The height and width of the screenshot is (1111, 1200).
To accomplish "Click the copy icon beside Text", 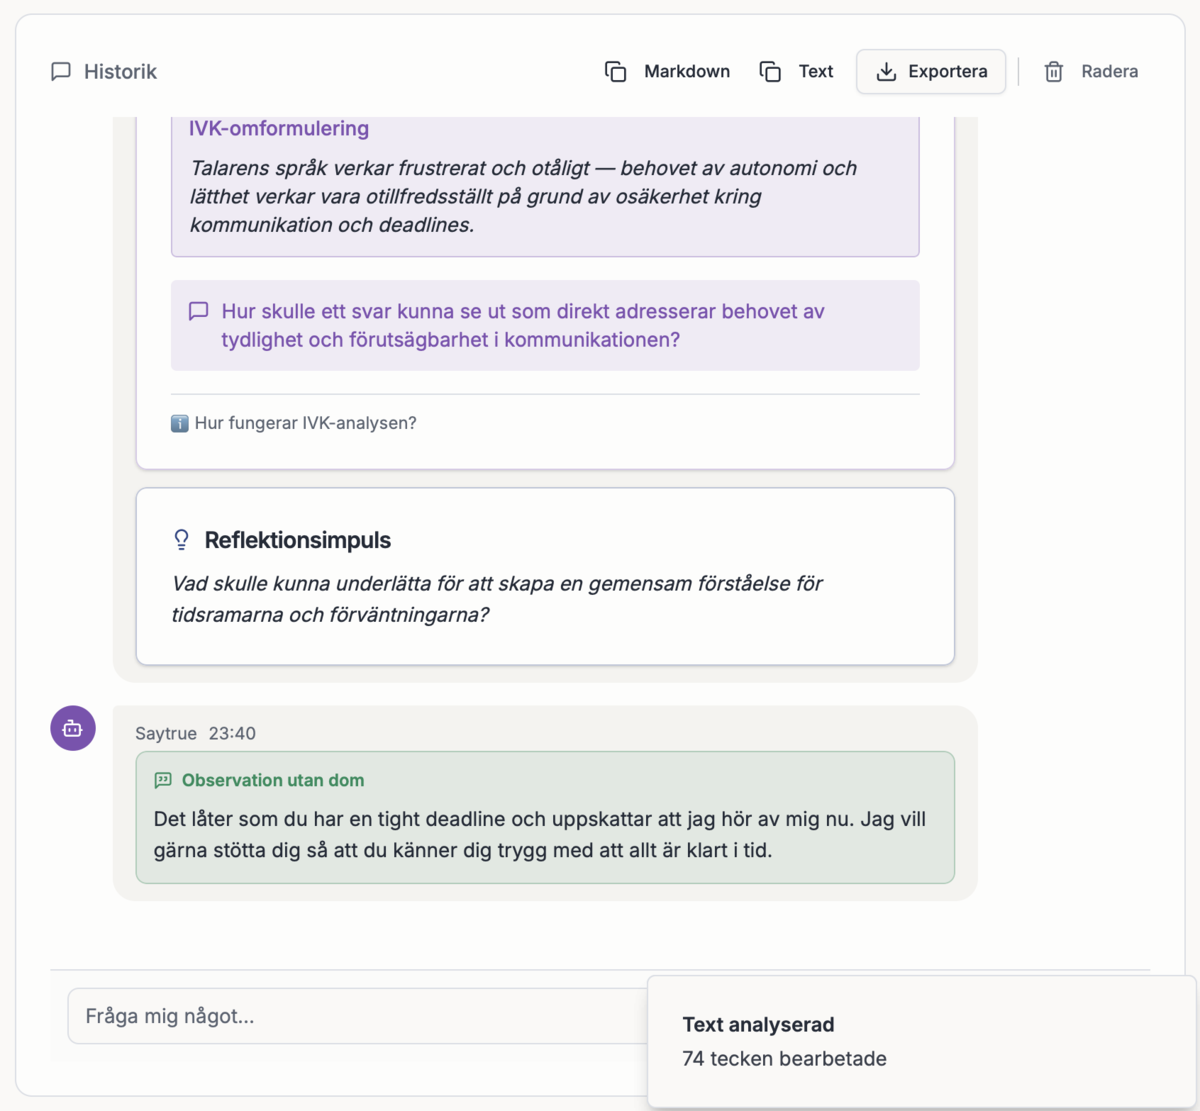I will (x=770, y=72).
